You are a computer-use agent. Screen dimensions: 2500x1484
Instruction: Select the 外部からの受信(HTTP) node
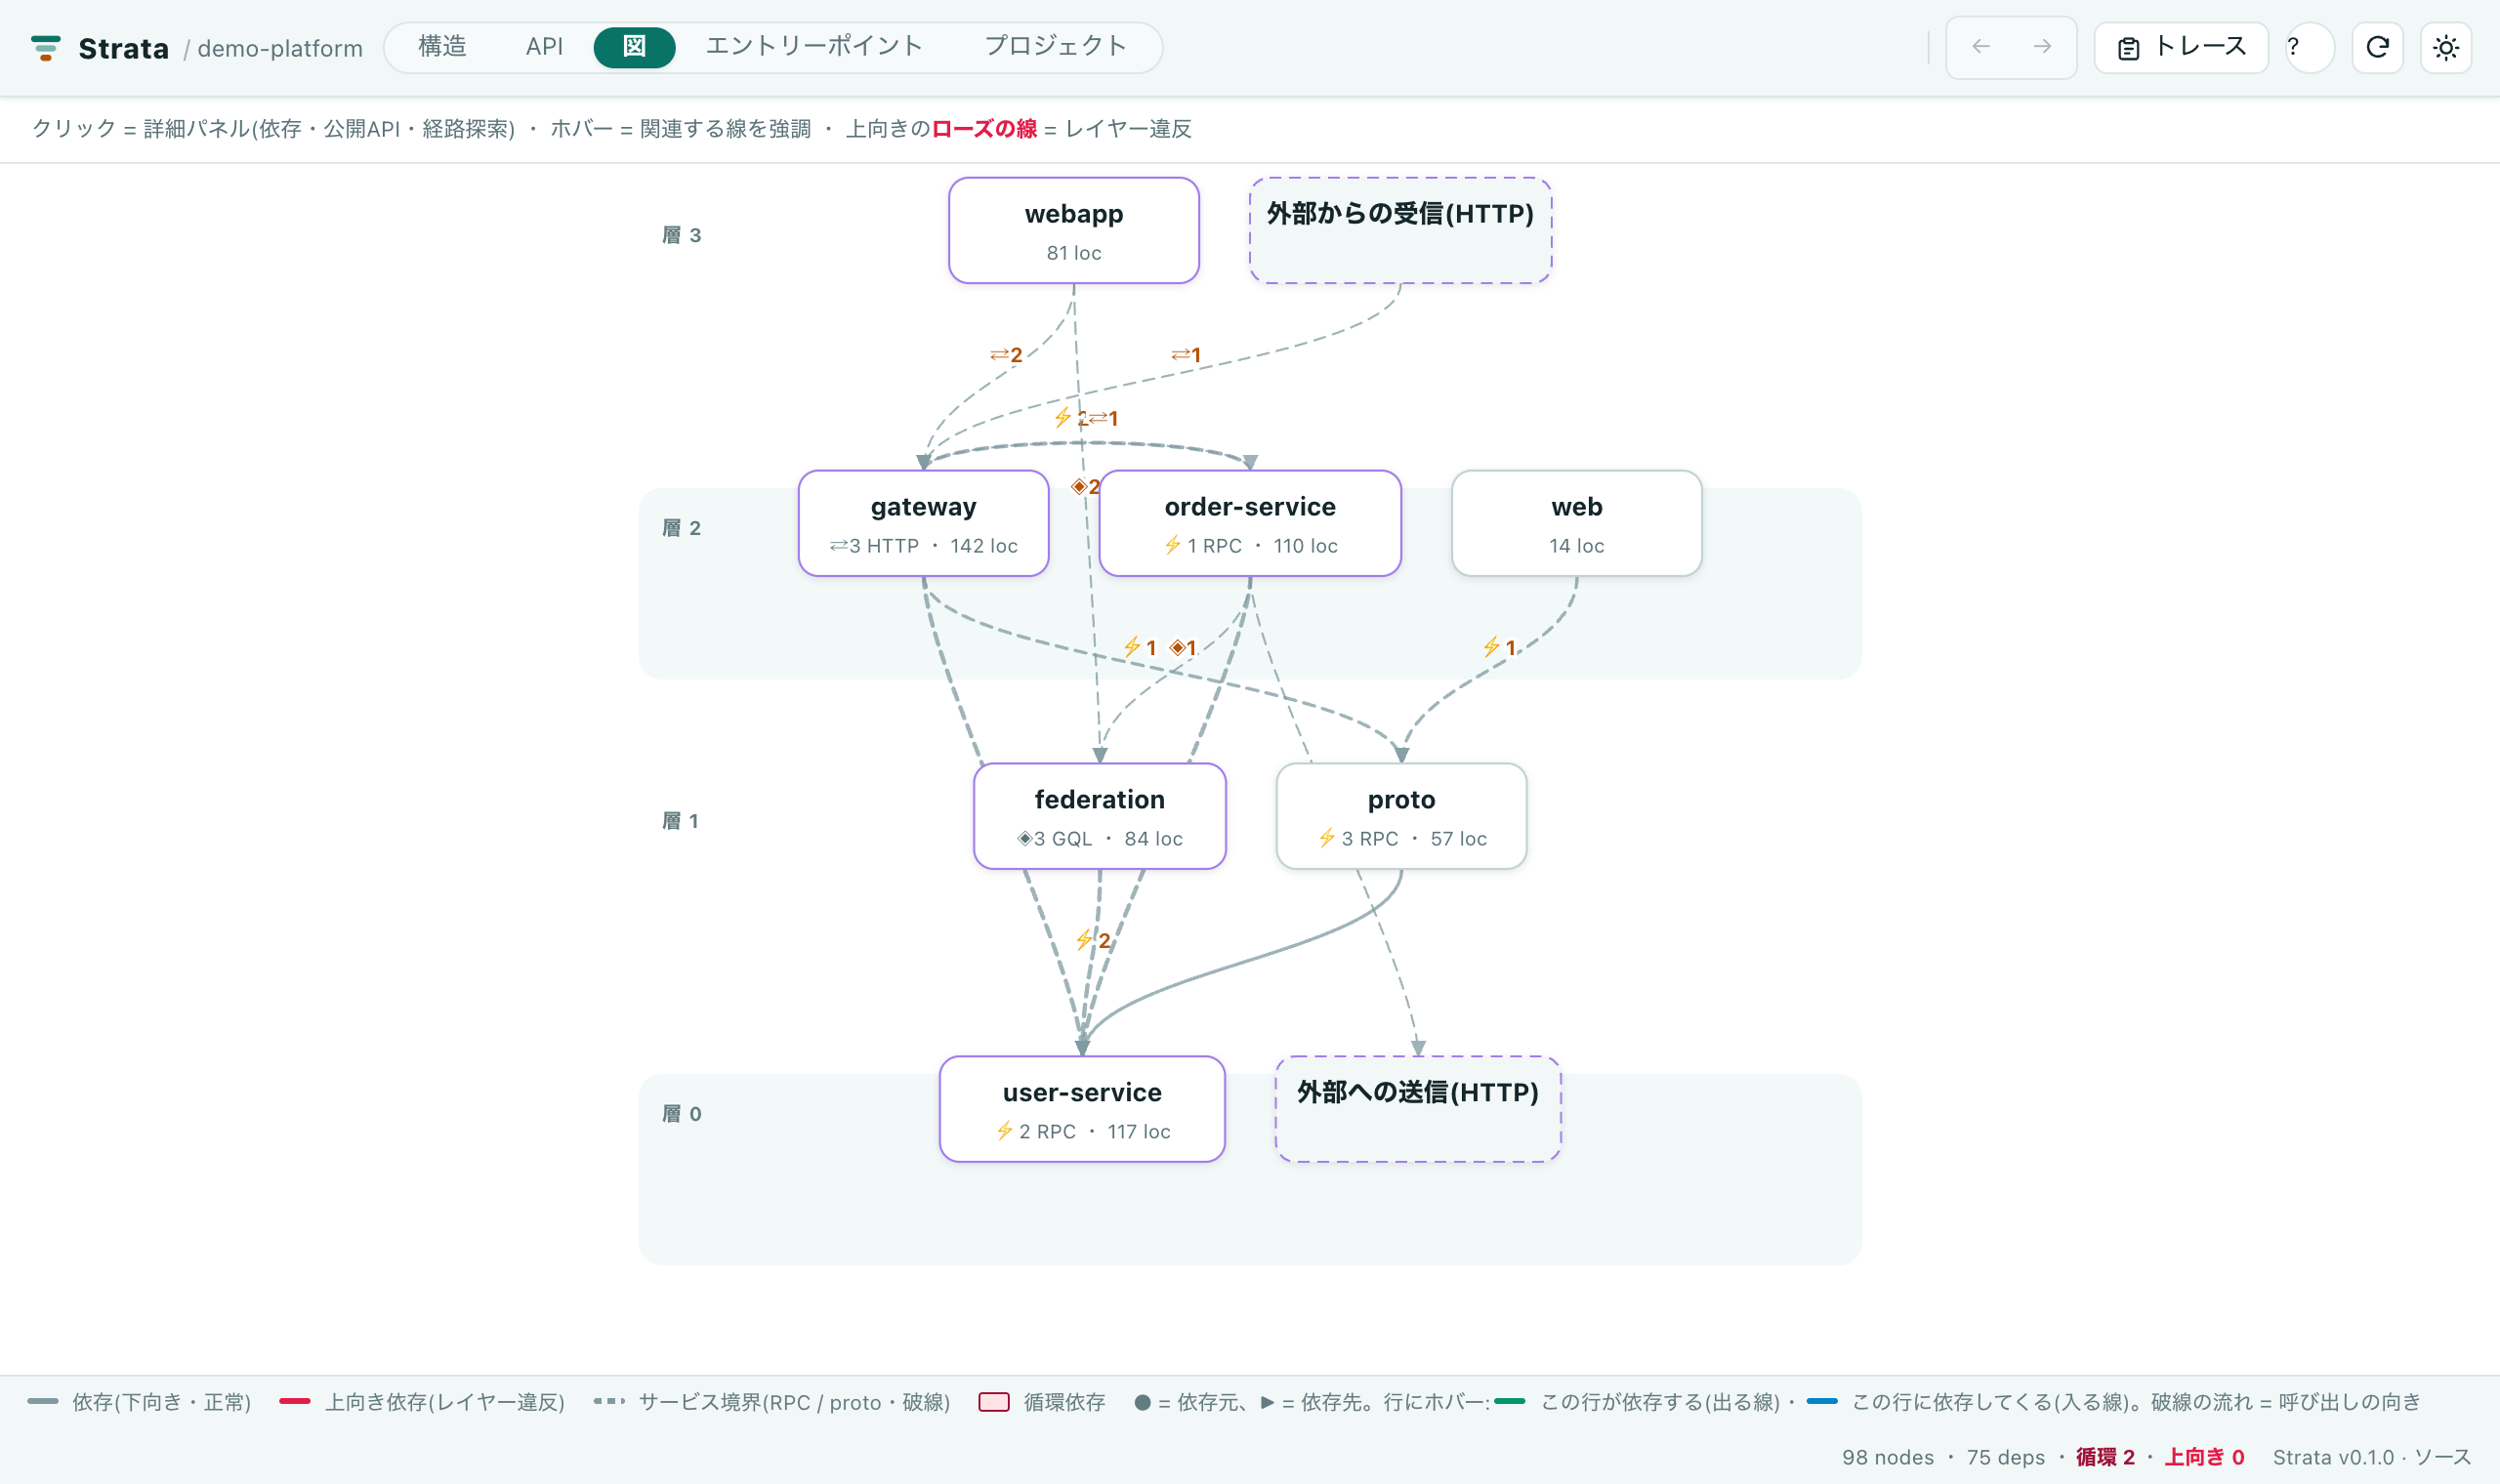1400,231
